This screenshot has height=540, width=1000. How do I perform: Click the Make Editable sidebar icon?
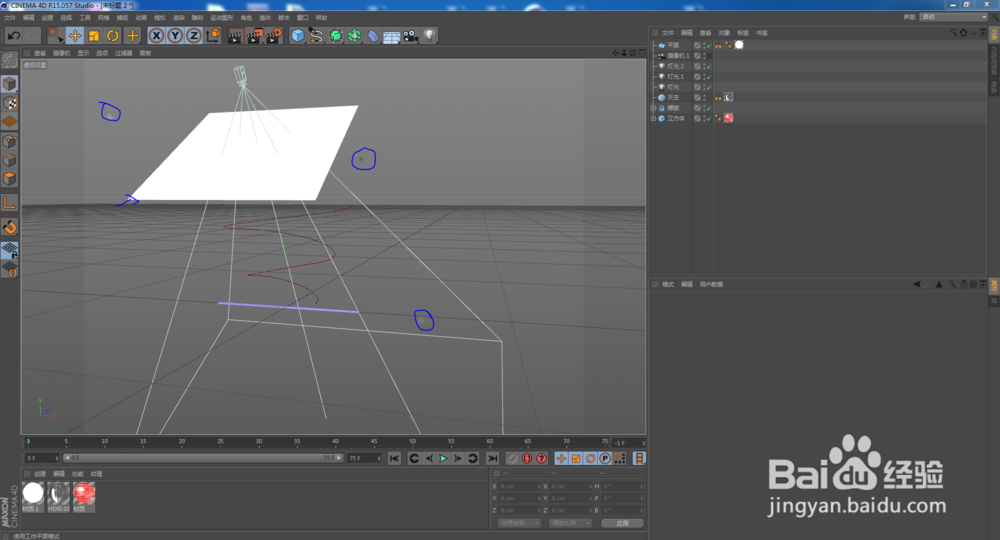point(10,61)
